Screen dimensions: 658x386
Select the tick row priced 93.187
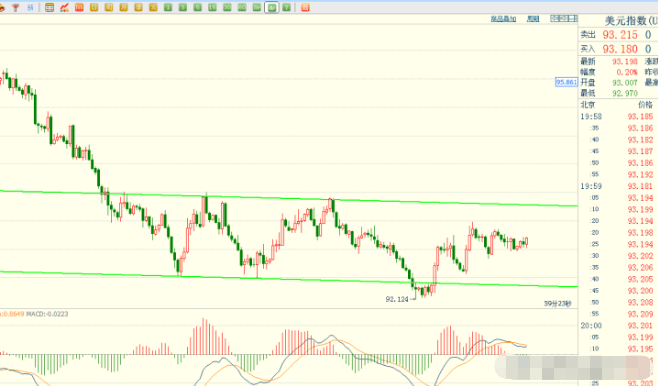click(618, 151)
